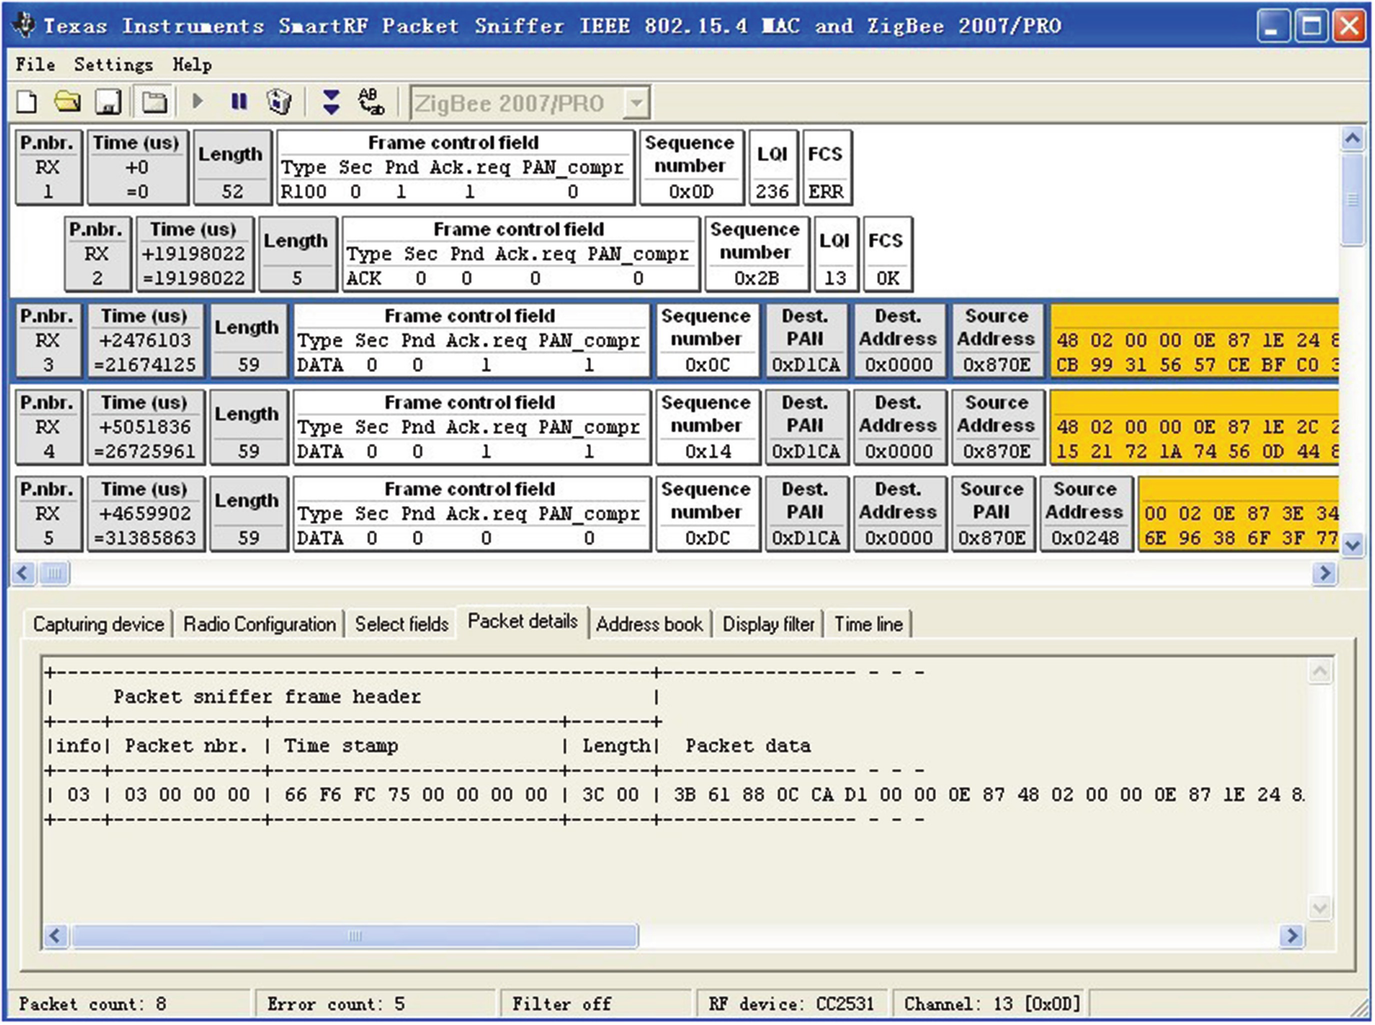Screen dimensions: 1375x1025
Task: Click the yellow payload of packet 4
Action: [x=1195, y=427]
